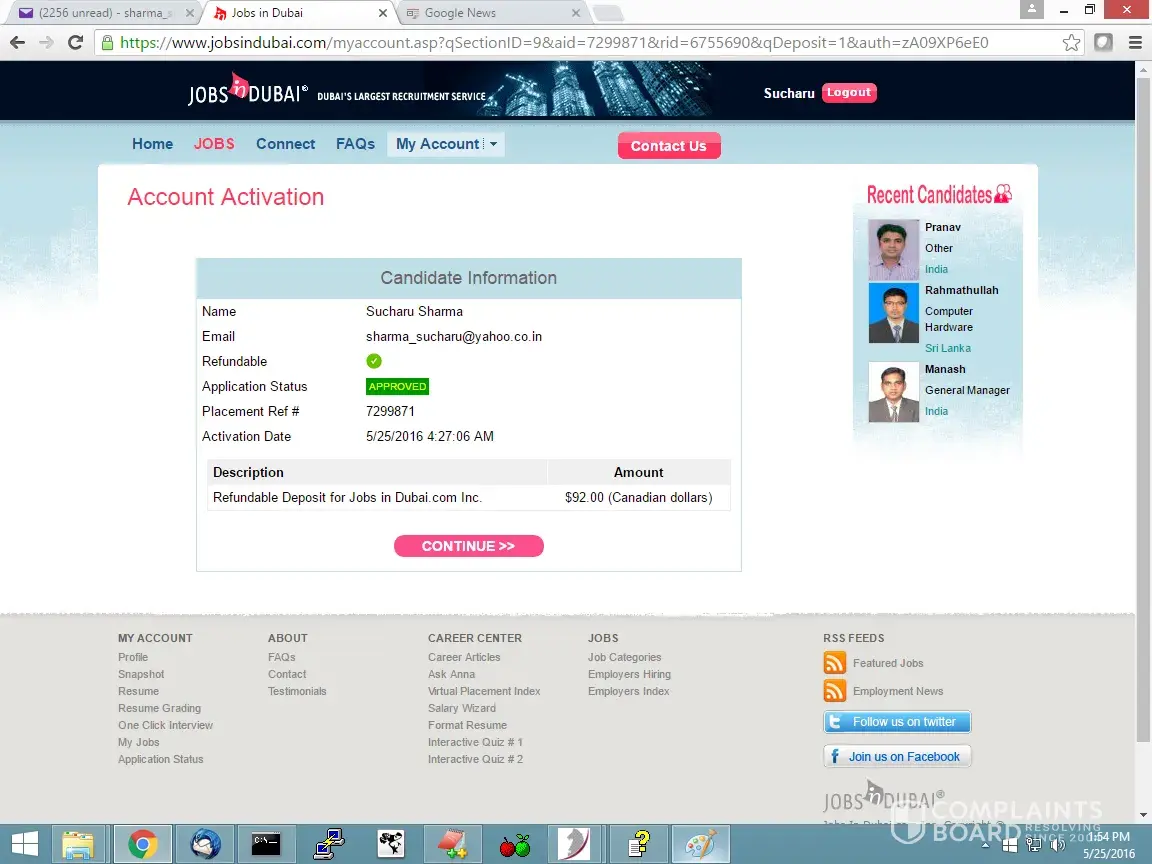The width and height of the screenshot is (1152, 864).
Task: Switch to the Google News tab
Action: pyautogui.click(x=490, y=13)
